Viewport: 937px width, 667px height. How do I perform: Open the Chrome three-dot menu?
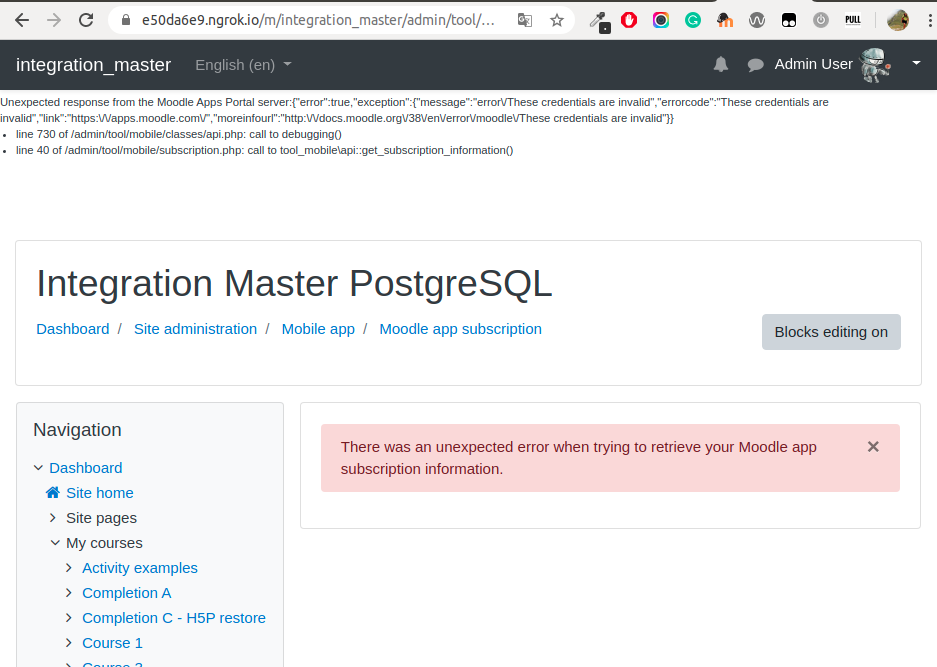click(x=929, y=20)
